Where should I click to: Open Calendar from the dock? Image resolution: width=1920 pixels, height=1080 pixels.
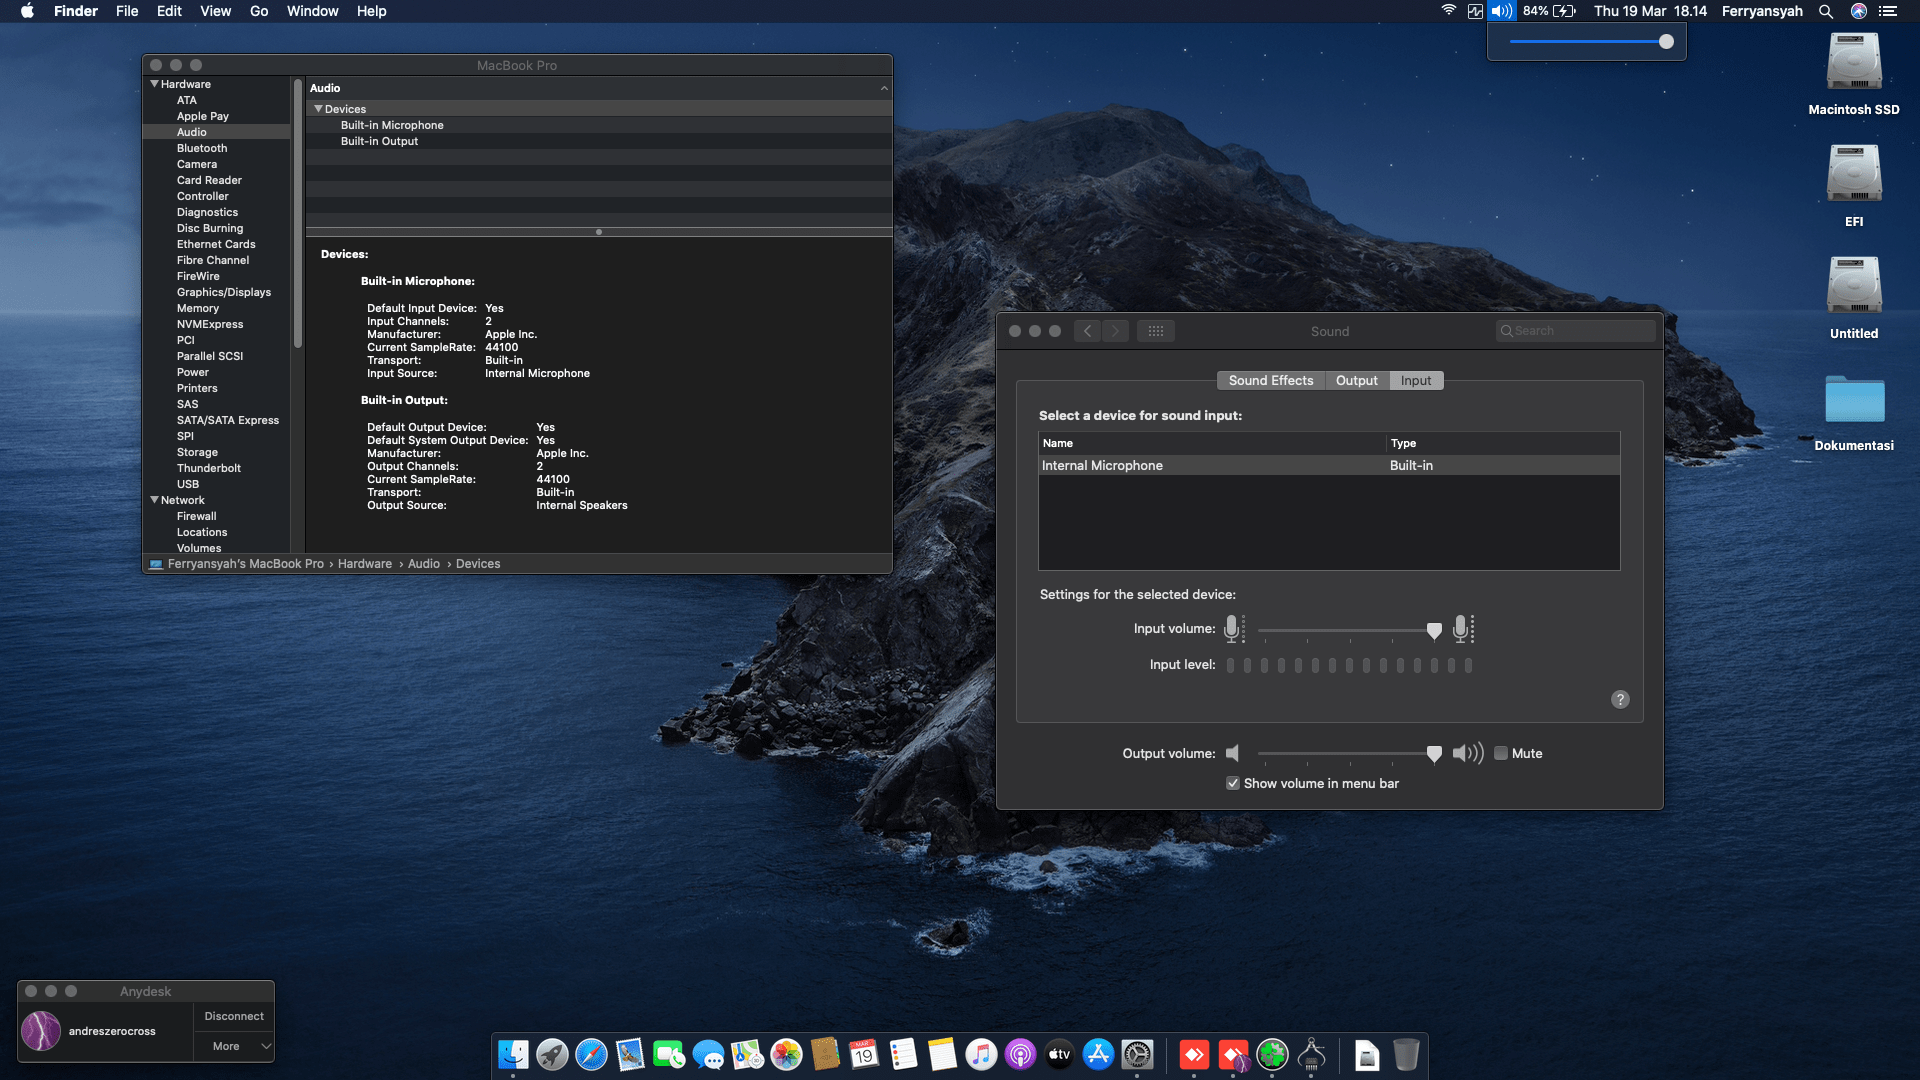(x=864, y=1054)
